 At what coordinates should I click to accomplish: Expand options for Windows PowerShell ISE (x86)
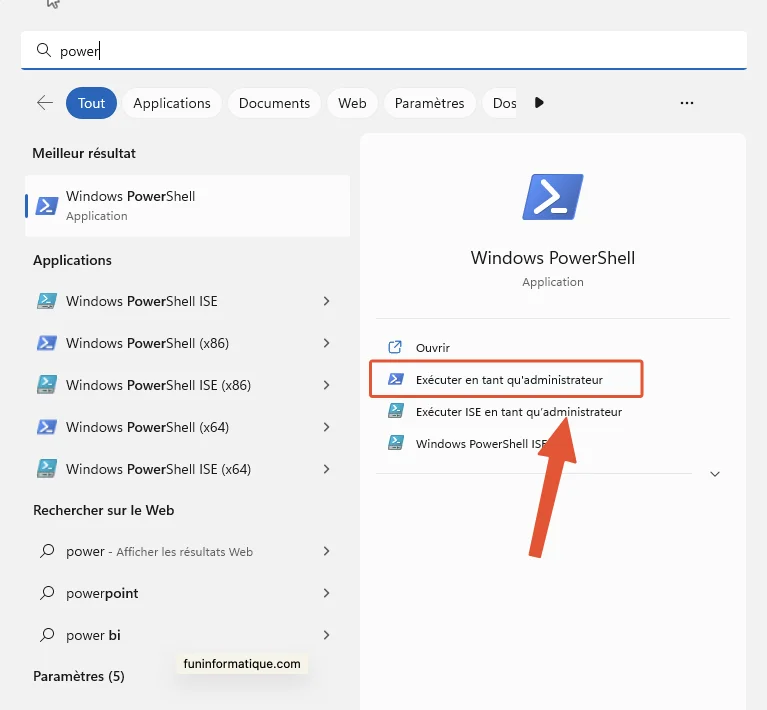click(326, 385)
